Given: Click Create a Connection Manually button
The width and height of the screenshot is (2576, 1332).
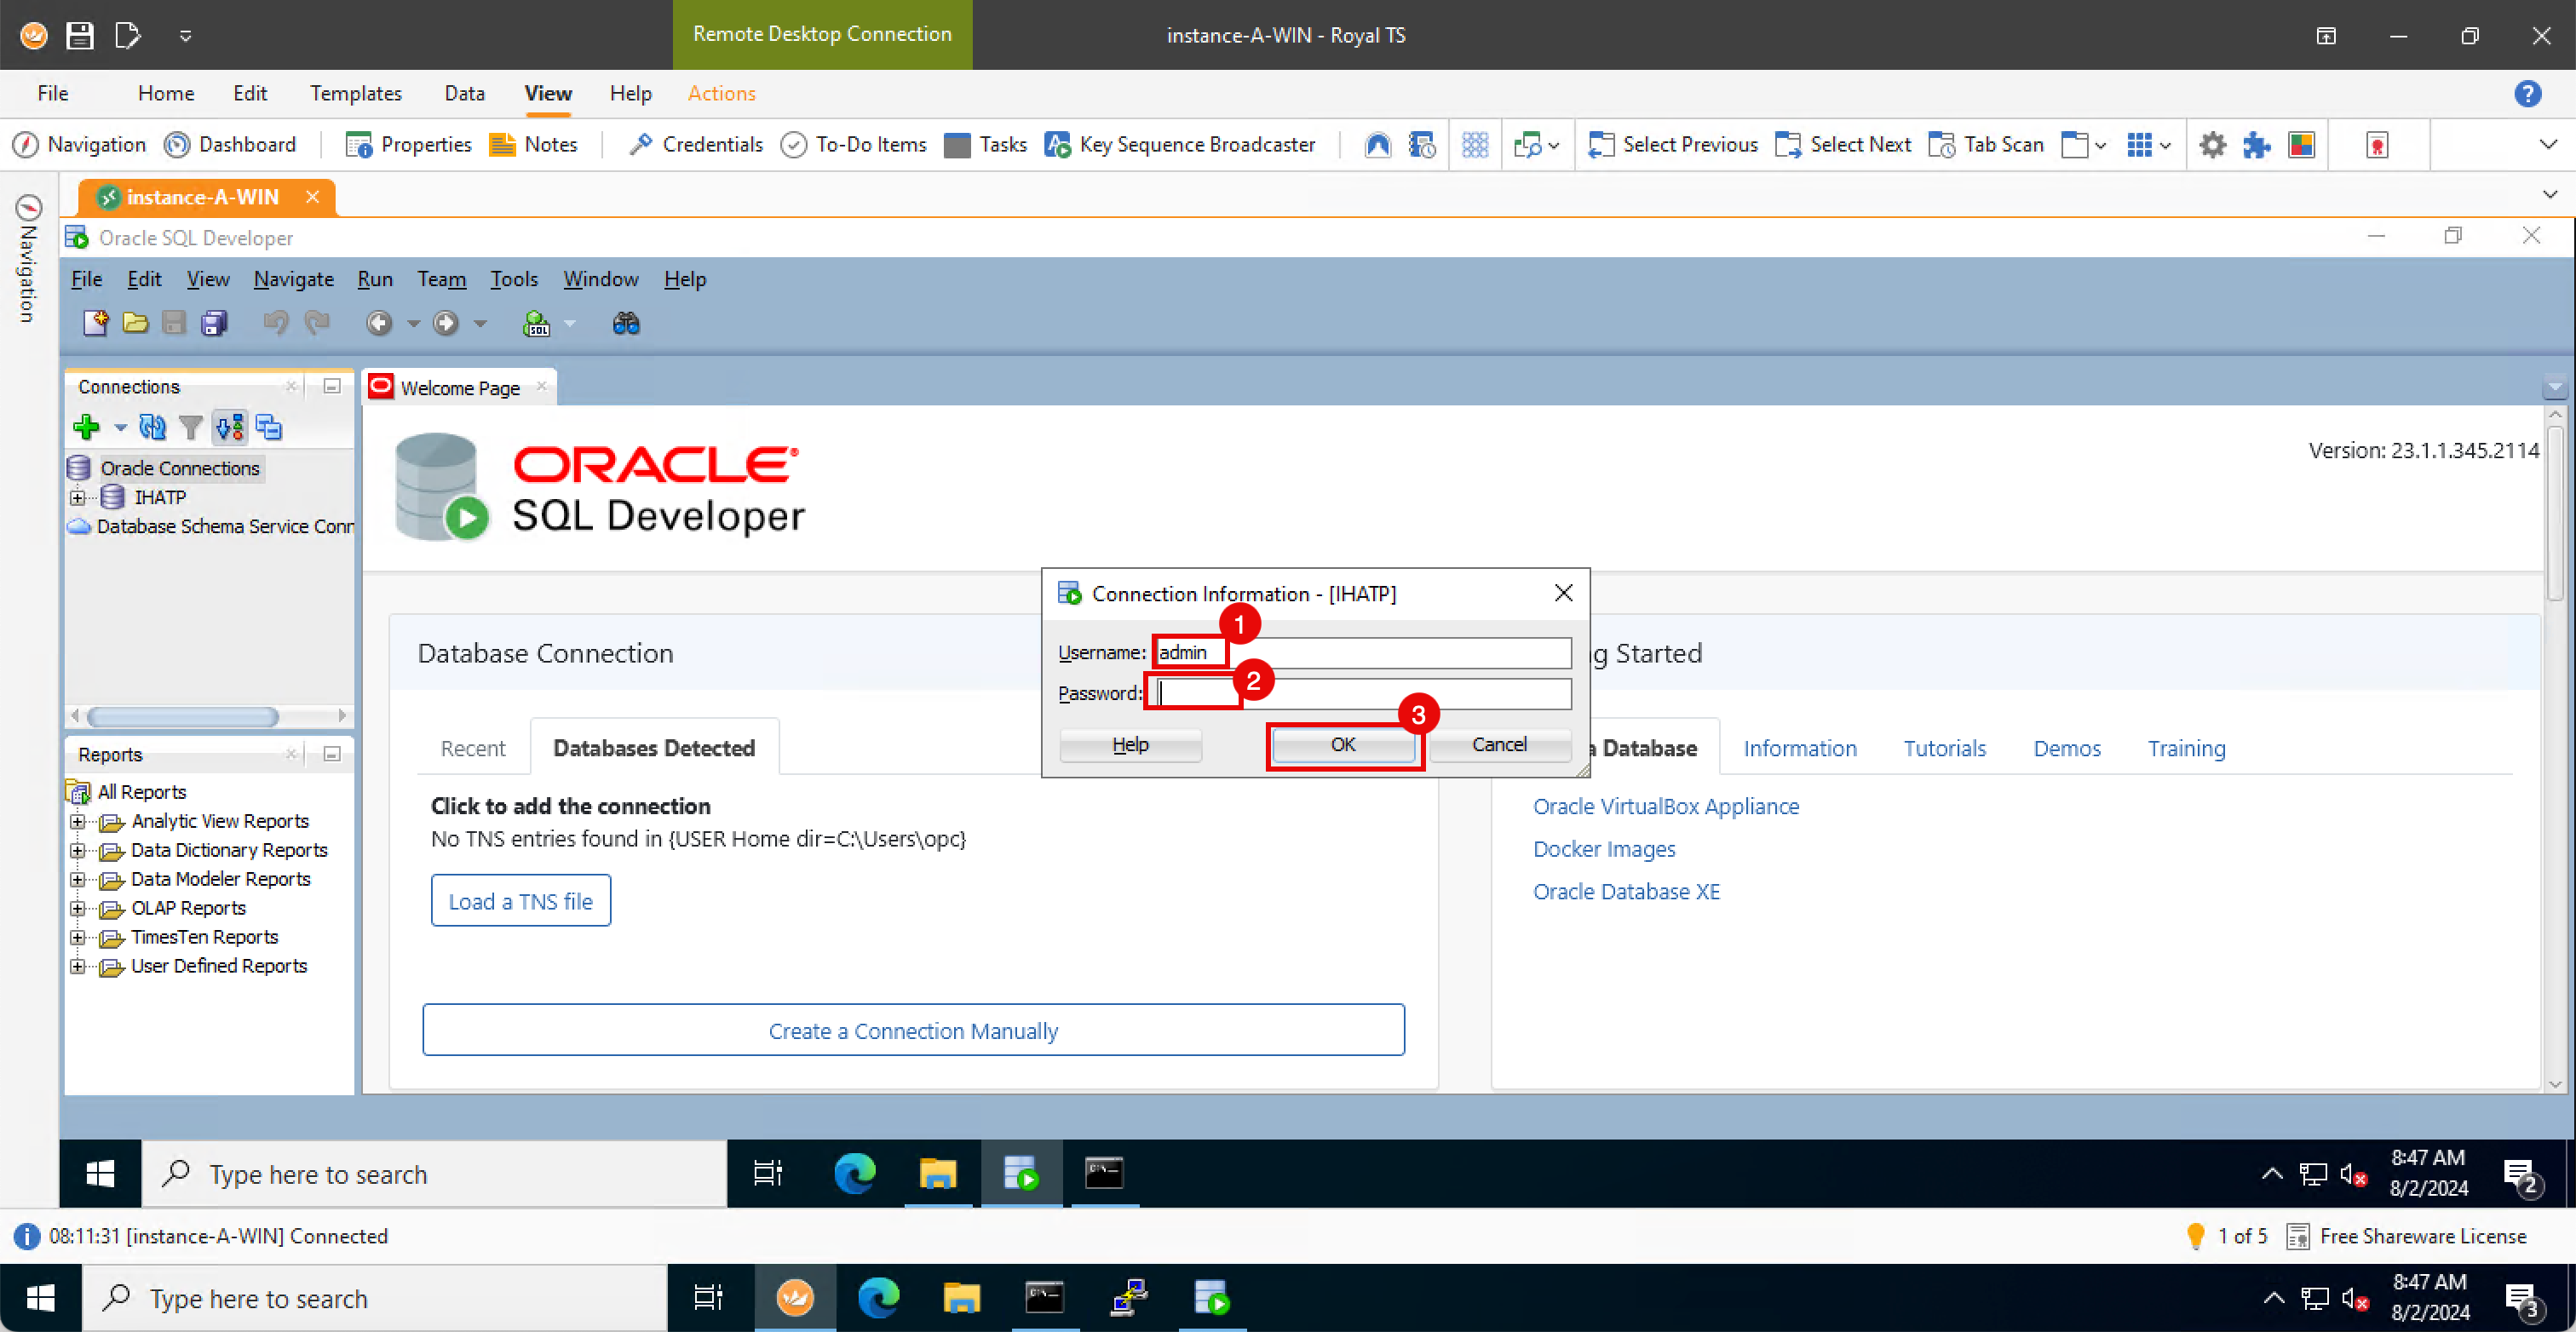Looking at the screenshot, I should 912,1030.
